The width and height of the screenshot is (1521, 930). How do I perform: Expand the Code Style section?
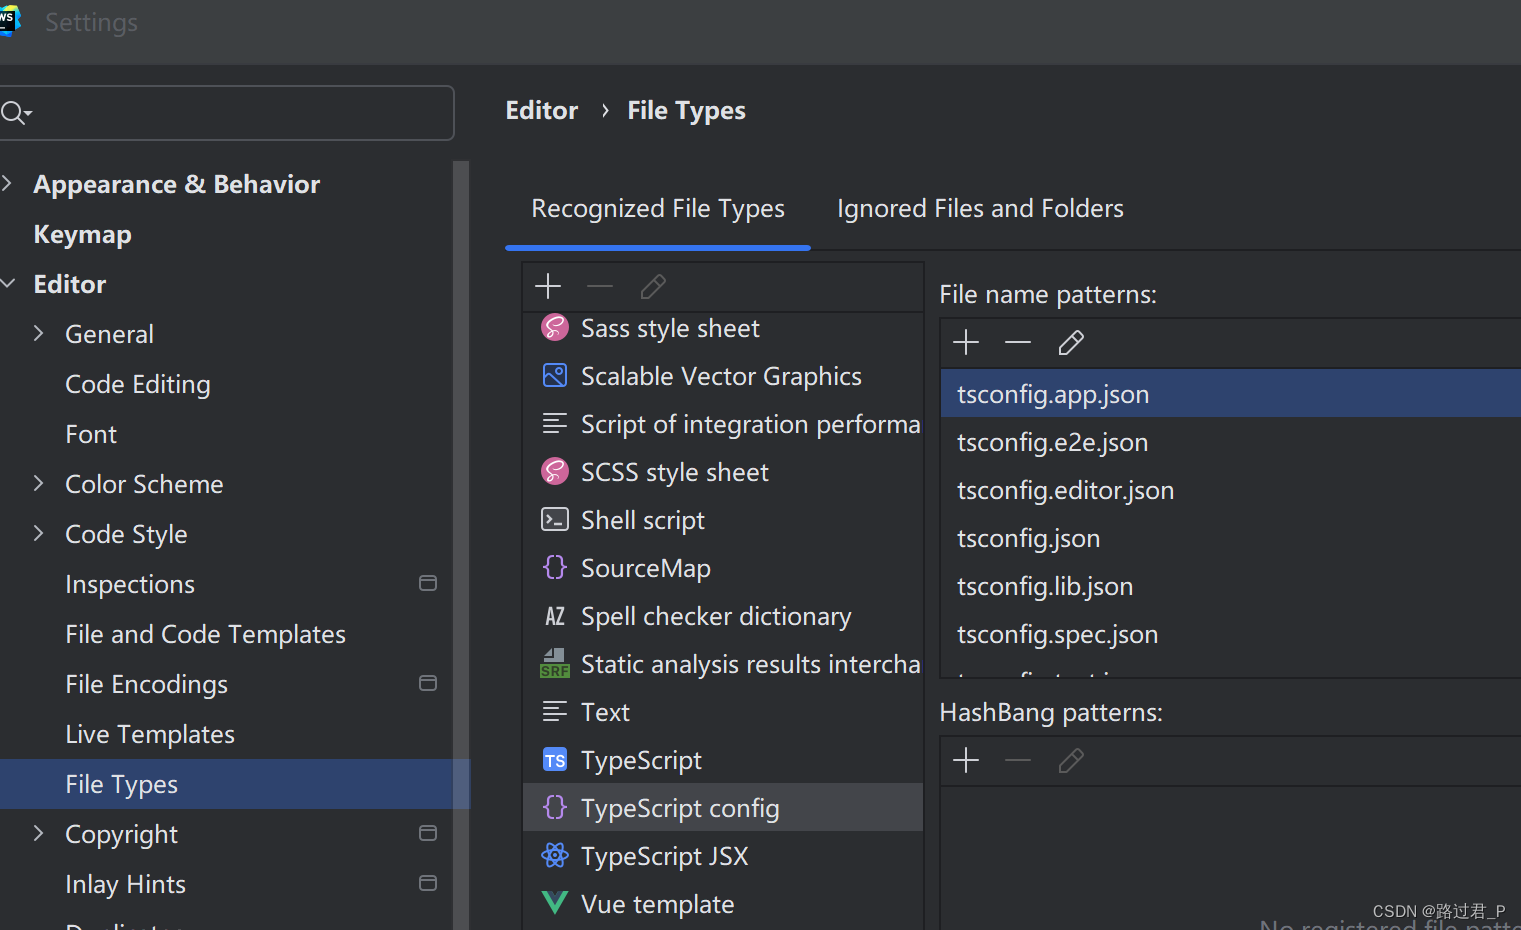37,533
